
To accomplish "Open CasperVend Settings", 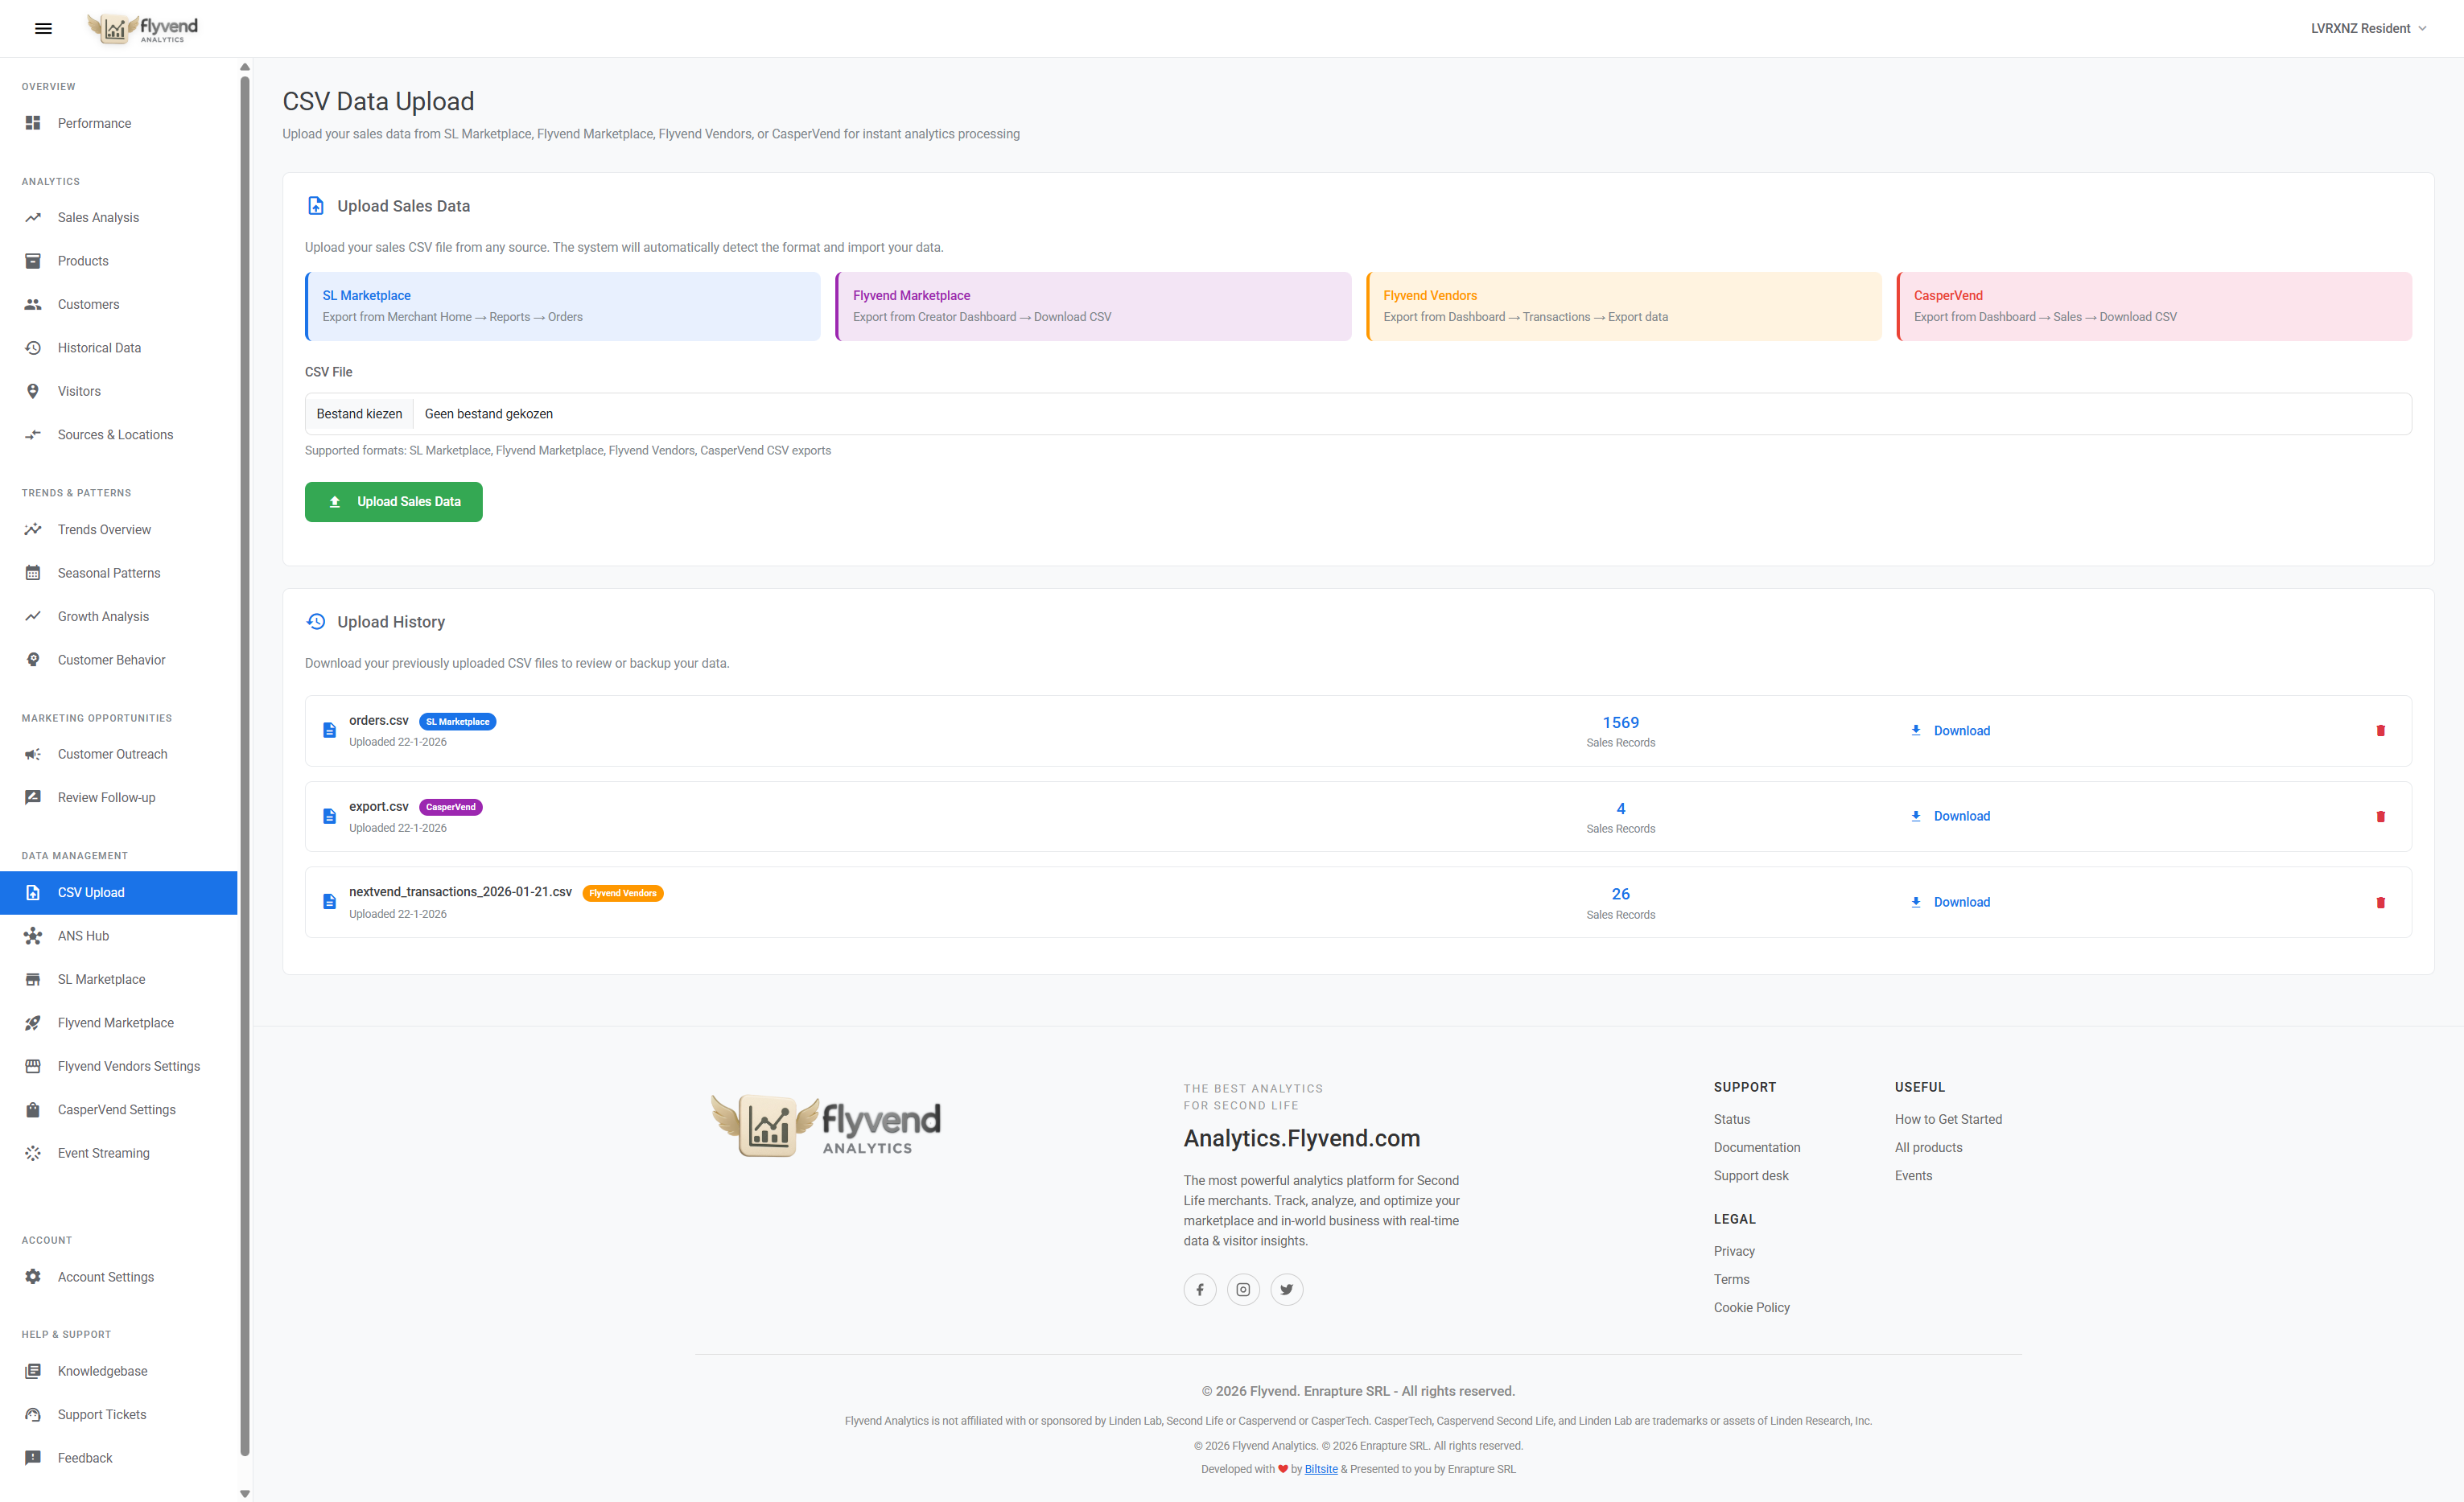I will click(114, 1109).
